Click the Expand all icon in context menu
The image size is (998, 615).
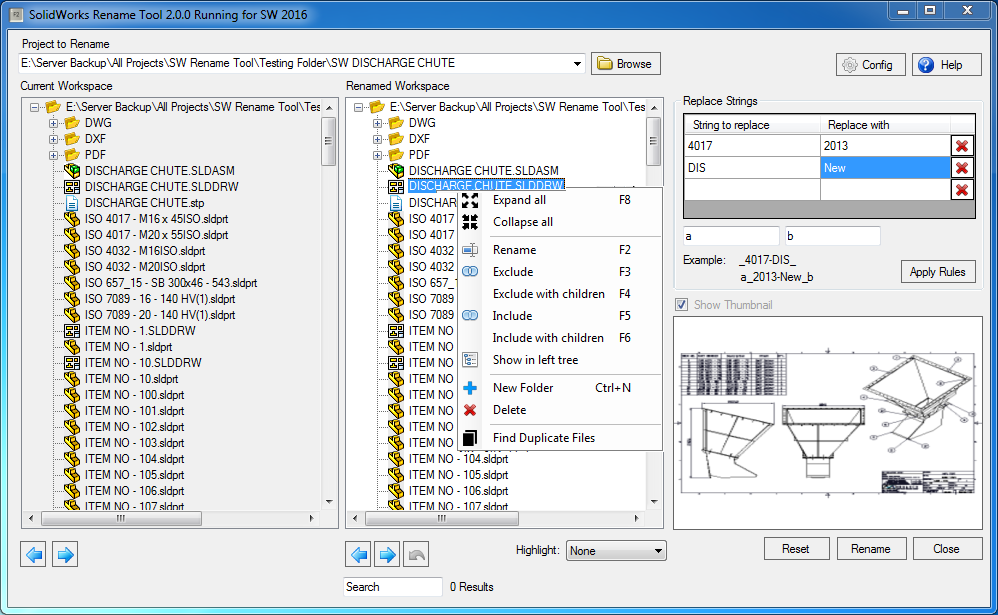[x=470, y=200]
